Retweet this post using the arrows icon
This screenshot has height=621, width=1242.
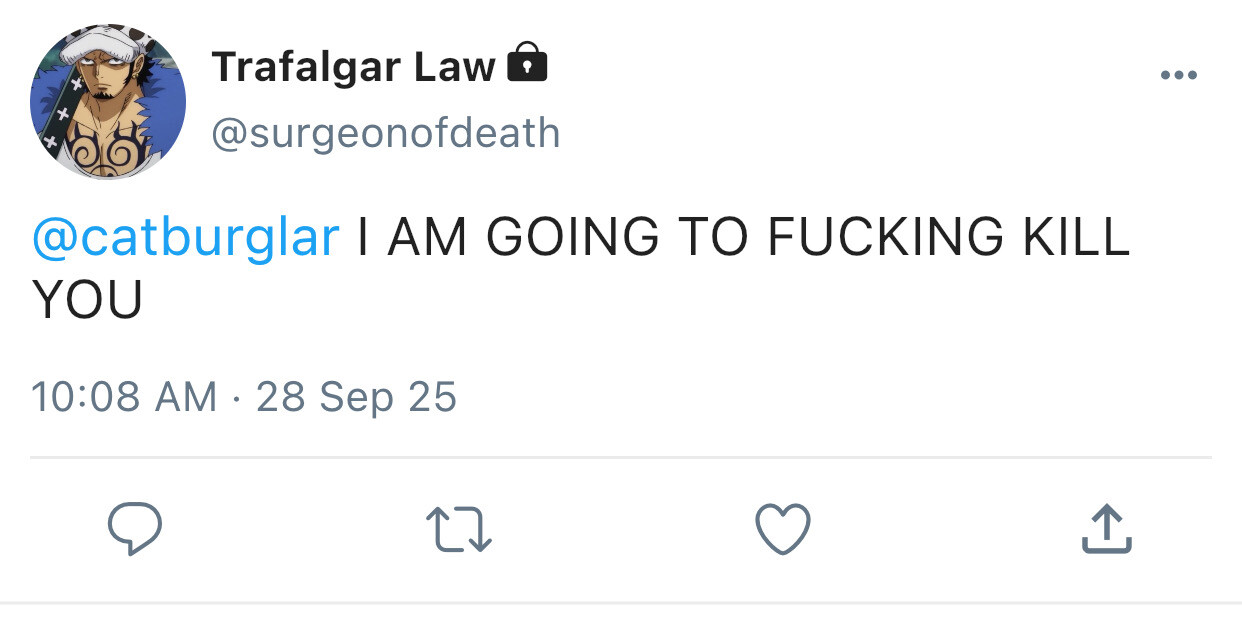(x=459, y=529)
